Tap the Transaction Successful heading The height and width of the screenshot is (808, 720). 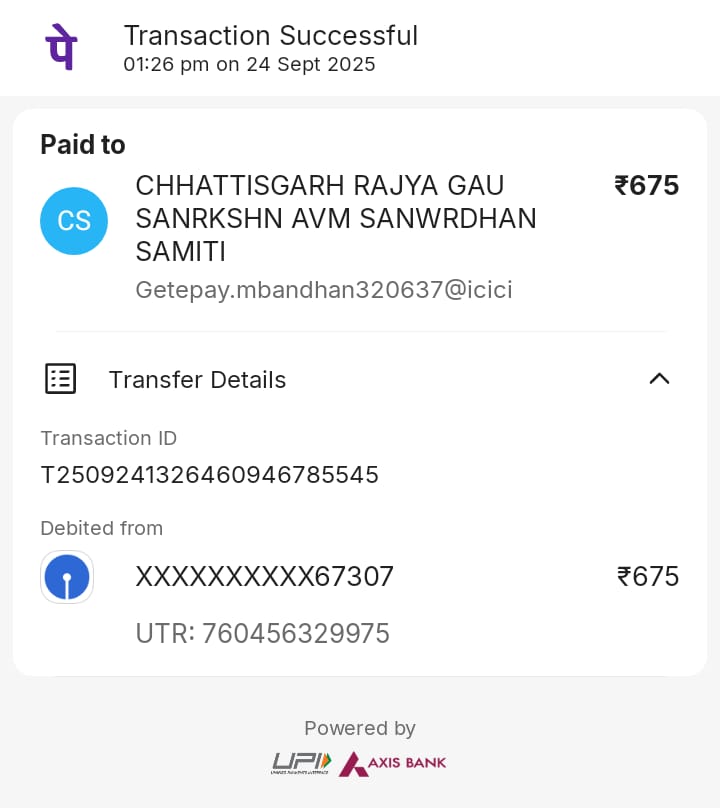(270, 35)
